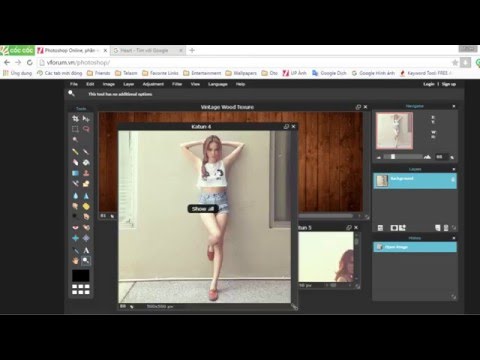
Task: Click the browser back arrow
Action: click(x=7, y=62)
